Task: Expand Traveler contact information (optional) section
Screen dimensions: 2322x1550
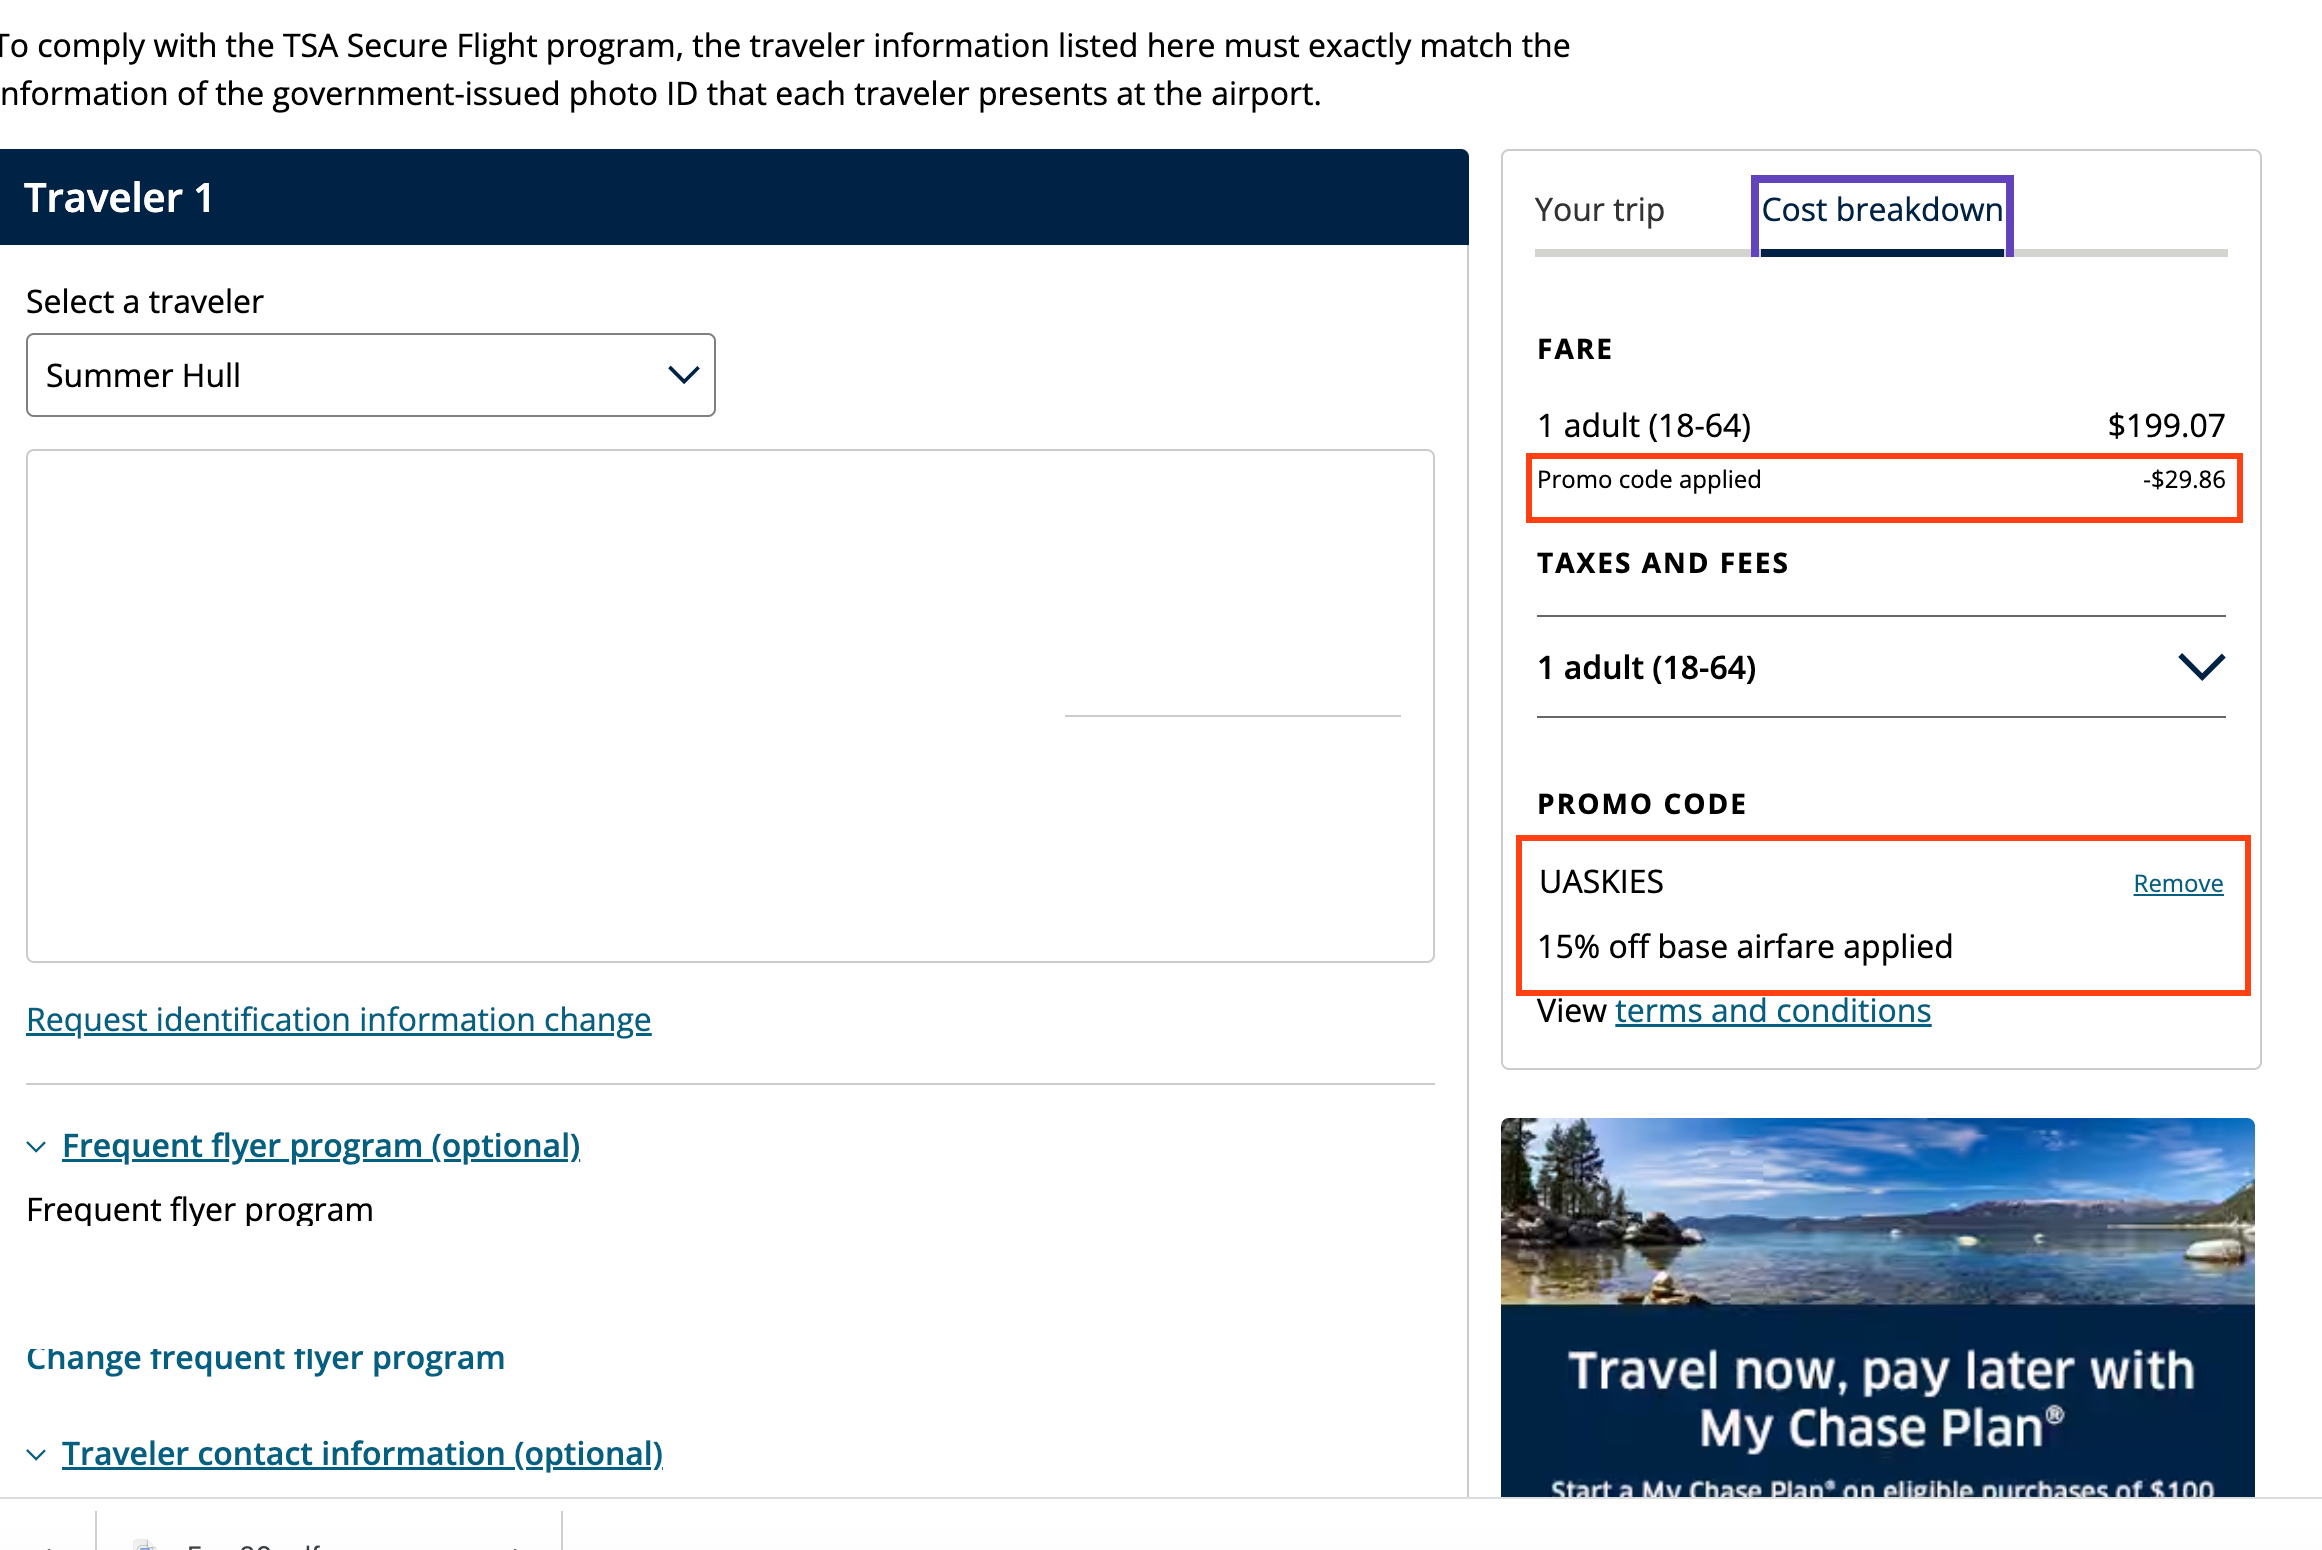Action: pos(362,1454)
